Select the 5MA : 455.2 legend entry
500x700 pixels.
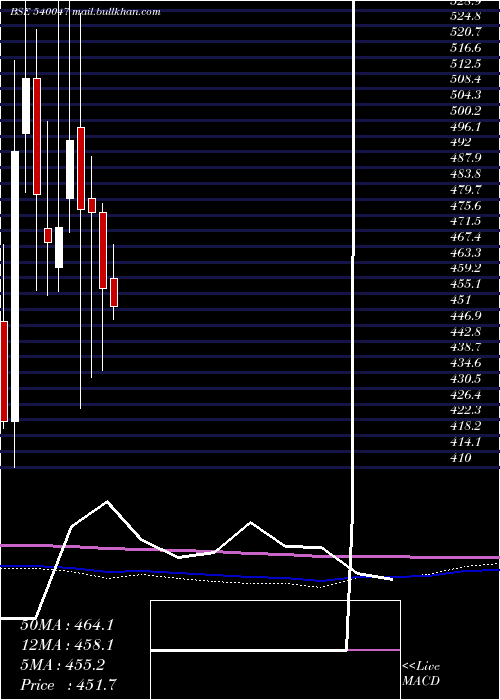click(x=62, y=665)
